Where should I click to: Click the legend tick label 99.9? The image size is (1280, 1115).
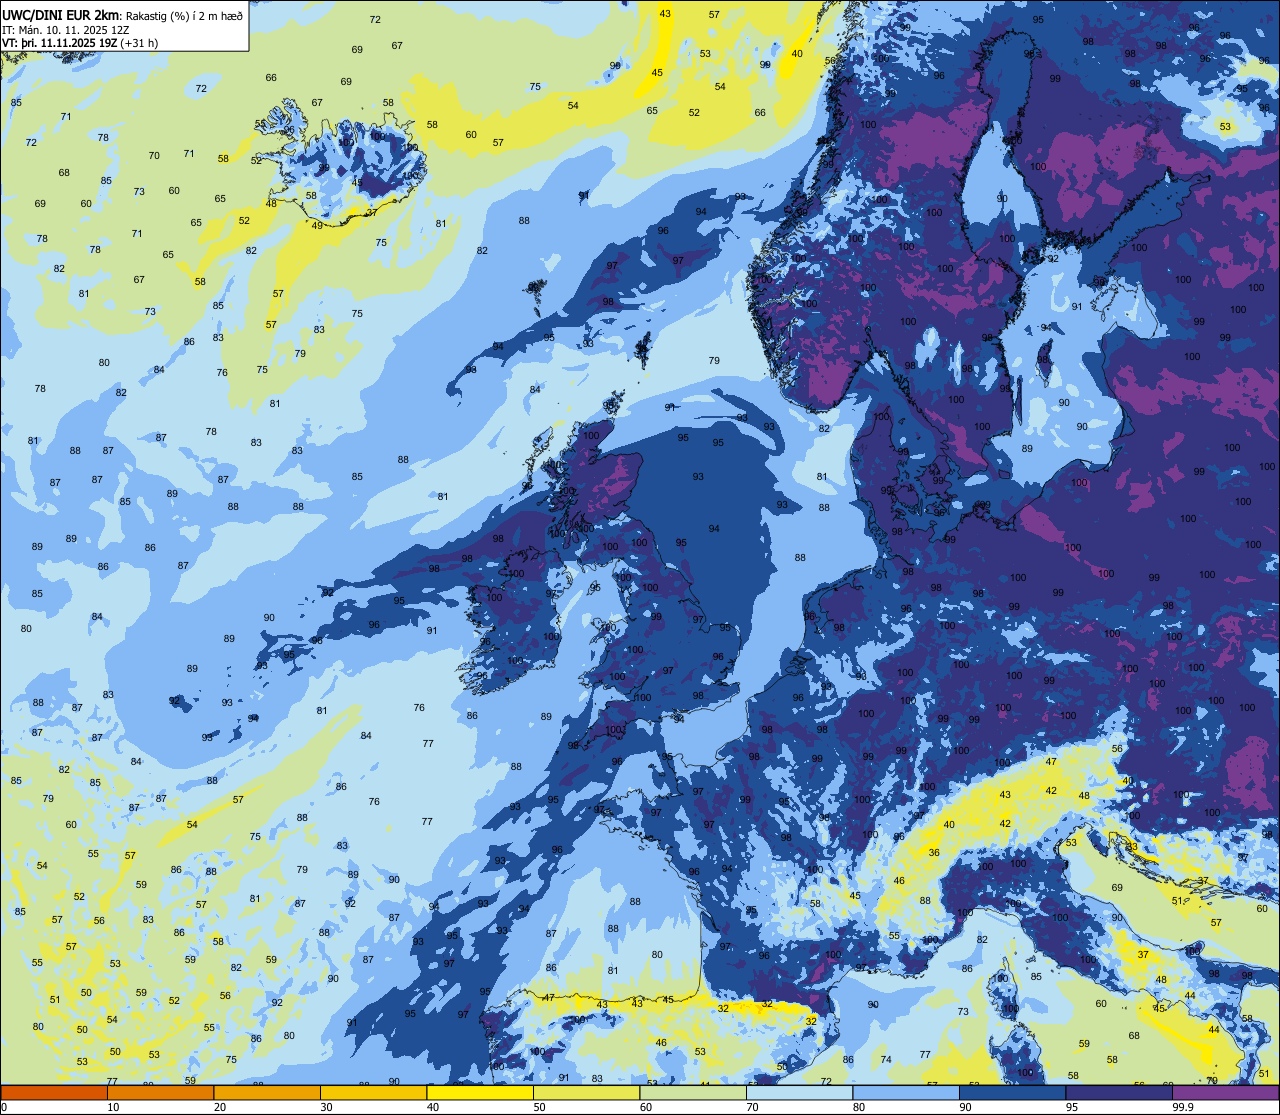pos(1183,1107)
